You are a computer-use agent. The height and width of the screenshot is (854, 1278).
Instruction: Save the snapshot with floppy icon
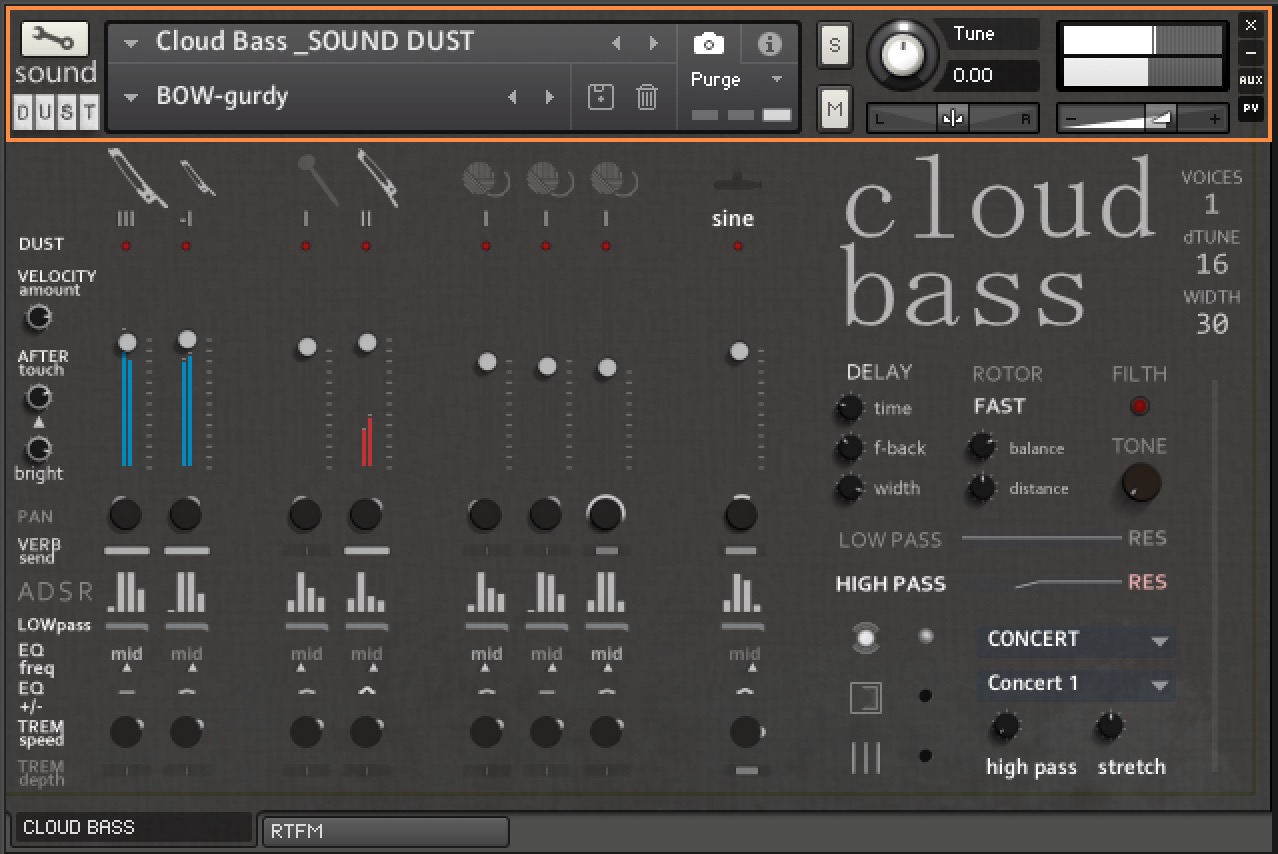[x=600, y=97]
